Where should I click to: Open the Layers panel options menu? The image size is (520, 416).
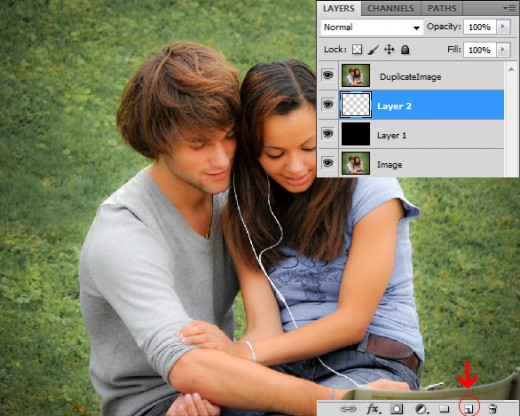(x=509, y=8)
